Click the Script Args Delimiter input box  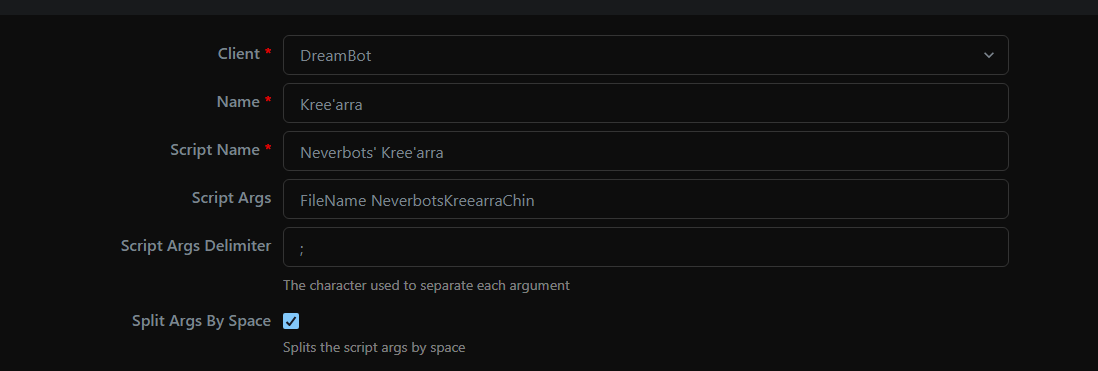pos(645,246)
